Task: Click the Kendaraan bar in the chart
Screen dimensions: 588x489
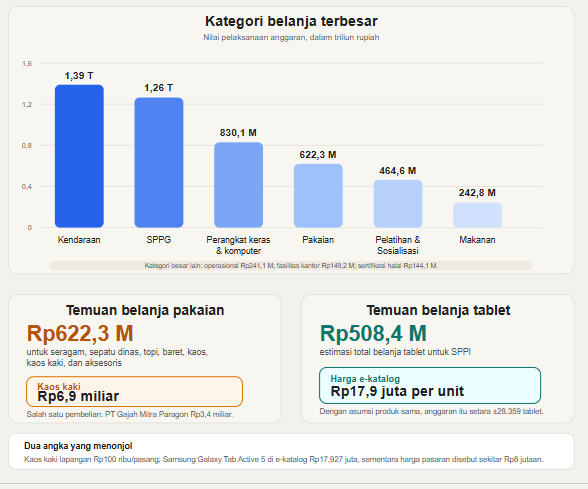Action: pyautogui.click(x=79, y=156)
